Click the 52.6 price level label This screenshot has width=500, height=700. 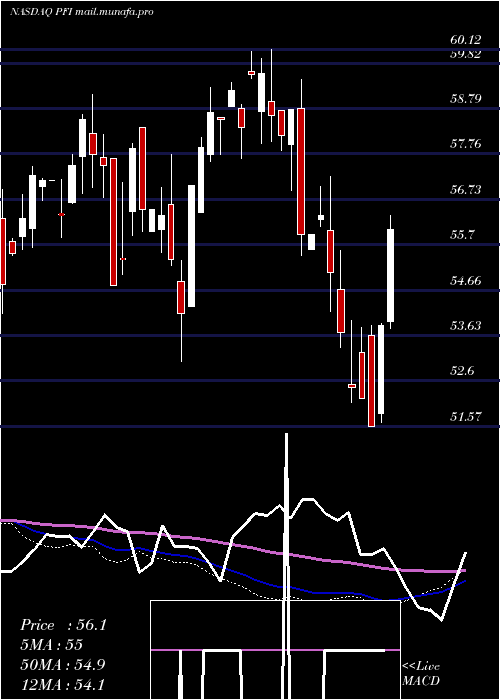[x=462, y=371]
